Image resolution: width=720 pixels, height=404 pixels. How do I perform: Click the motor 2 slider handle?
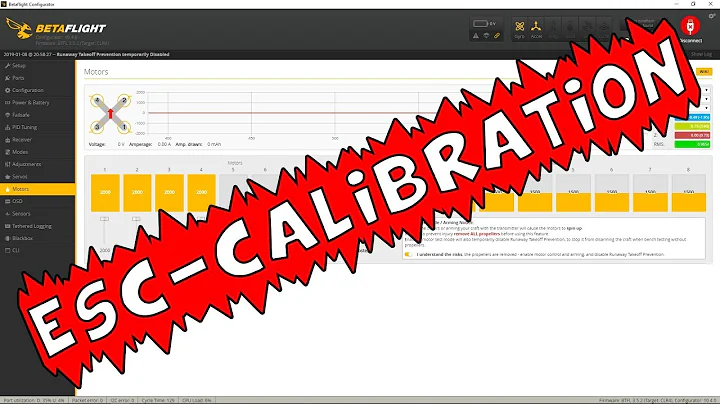136,219
